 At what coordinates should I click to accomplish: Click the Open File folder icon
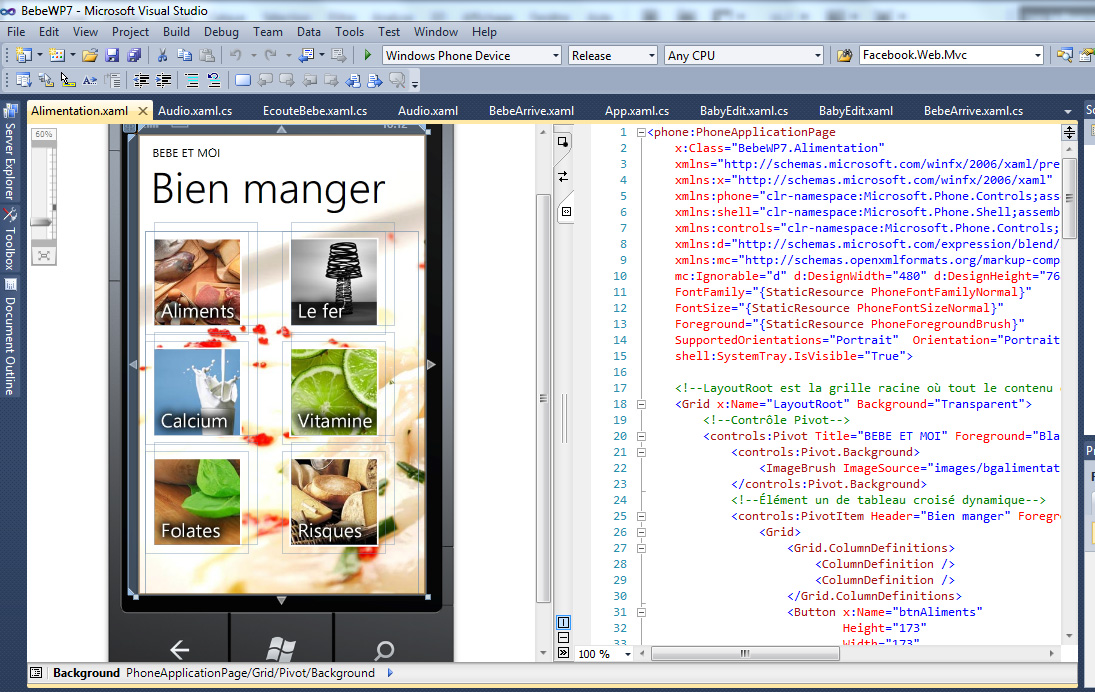tap(89, 55)
